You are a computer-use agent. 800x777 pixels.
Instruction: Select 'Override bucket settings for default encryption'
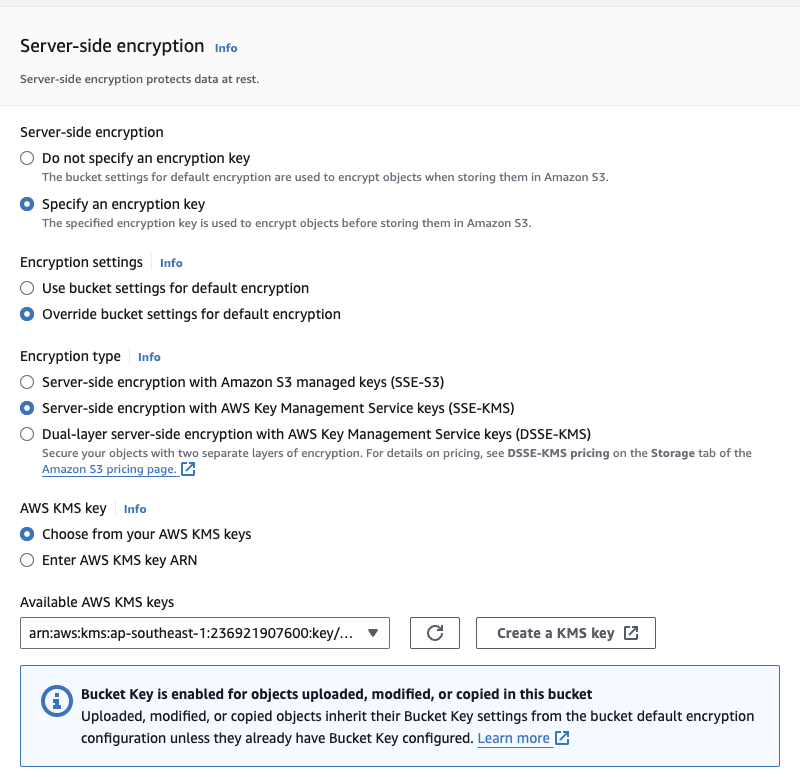click(x=27, y=314)
